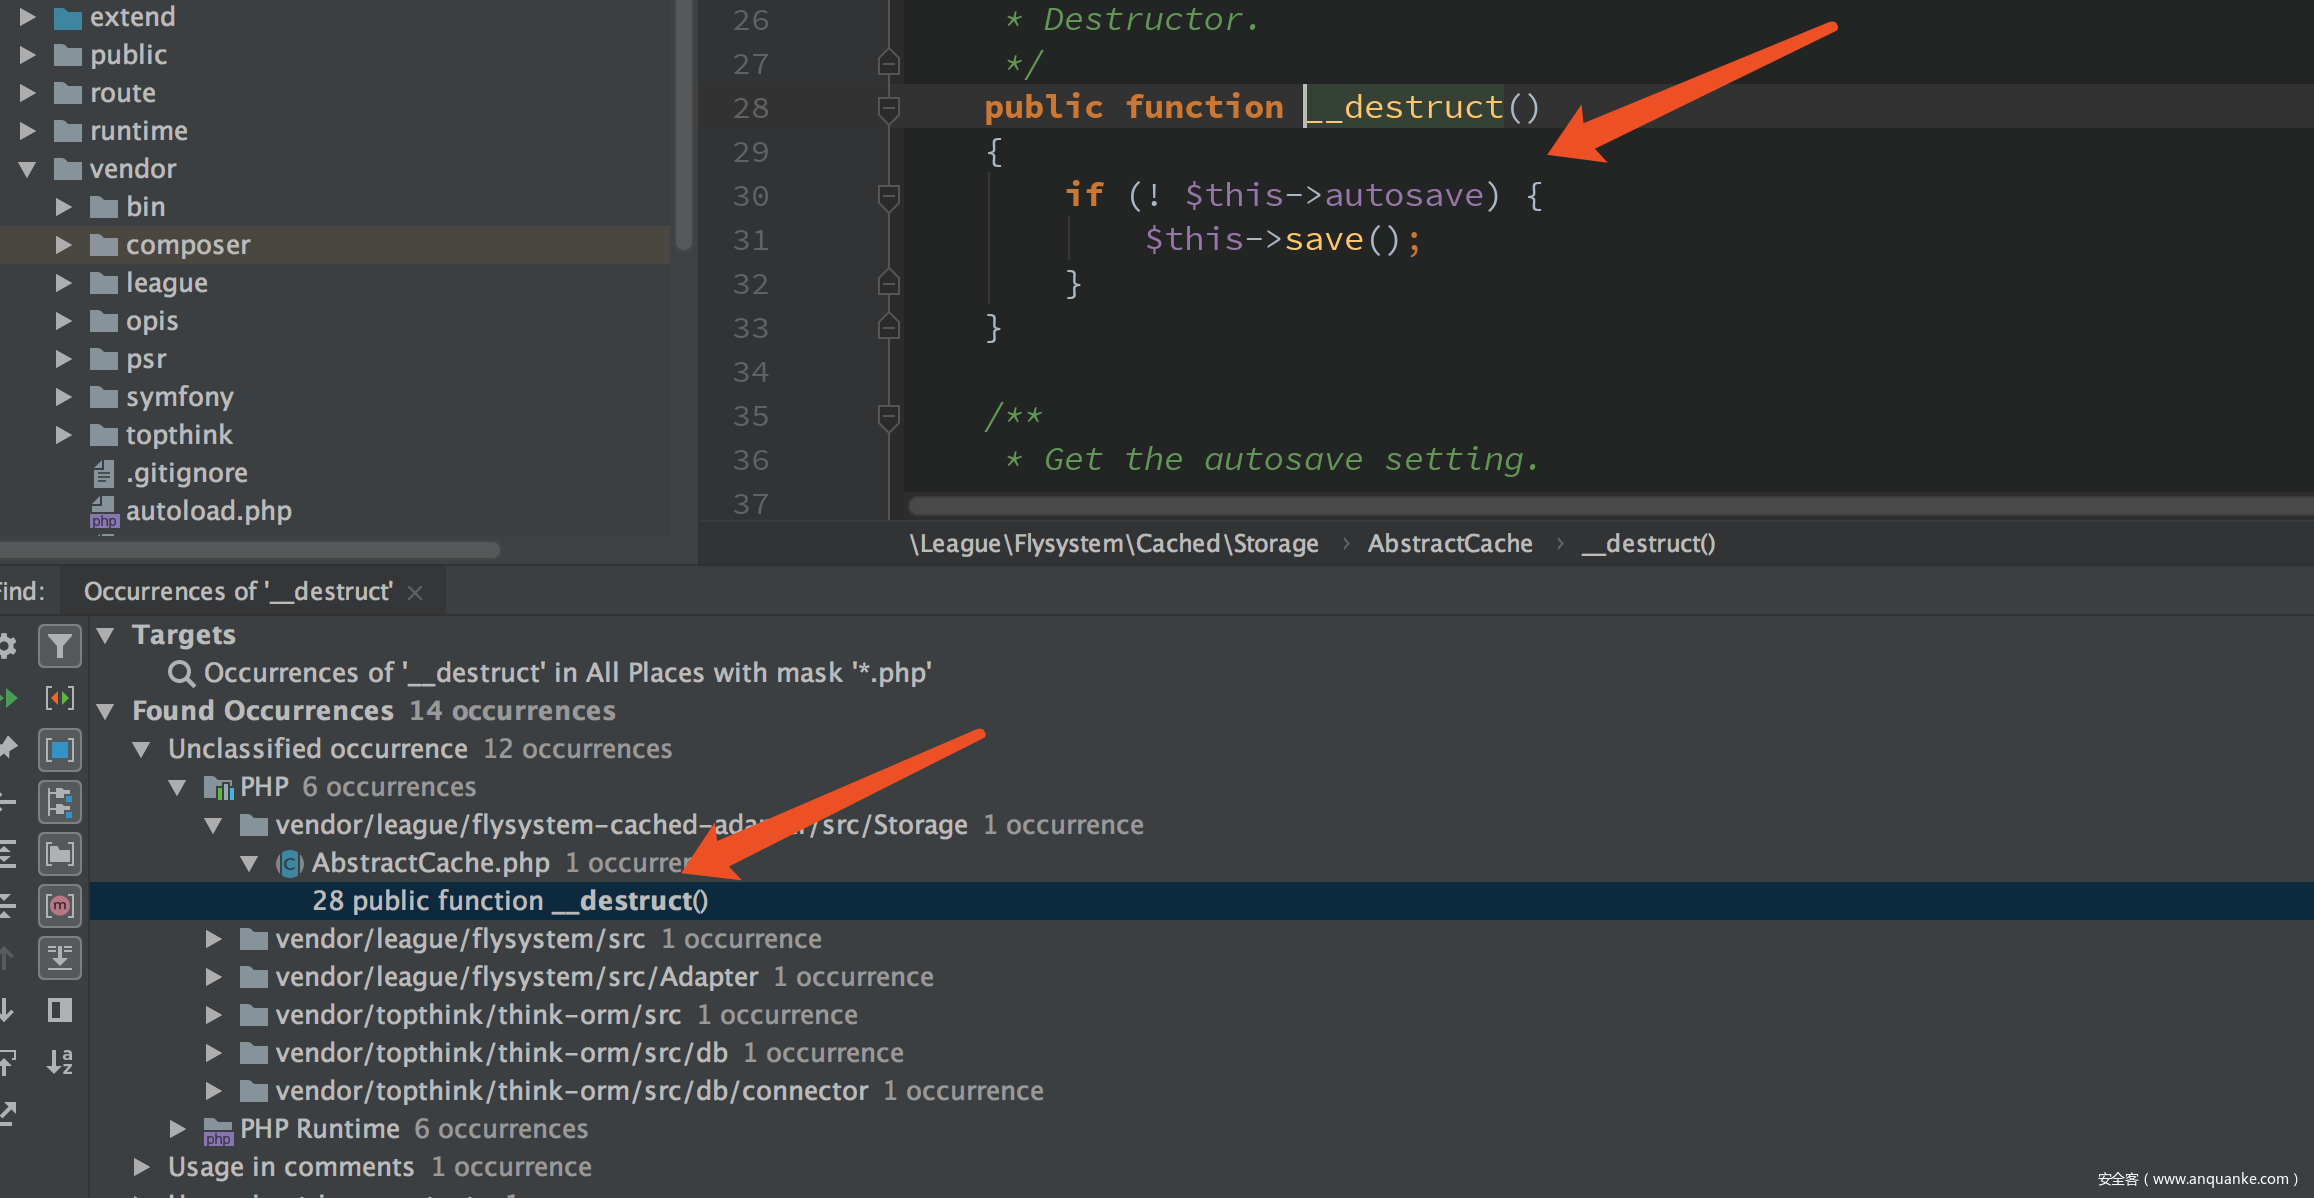Expand the PHP Runtime 6 occurrences node
The height and width of the screenshot is (1198, 2314).
pyautogui.click(x=177, y=1129)
